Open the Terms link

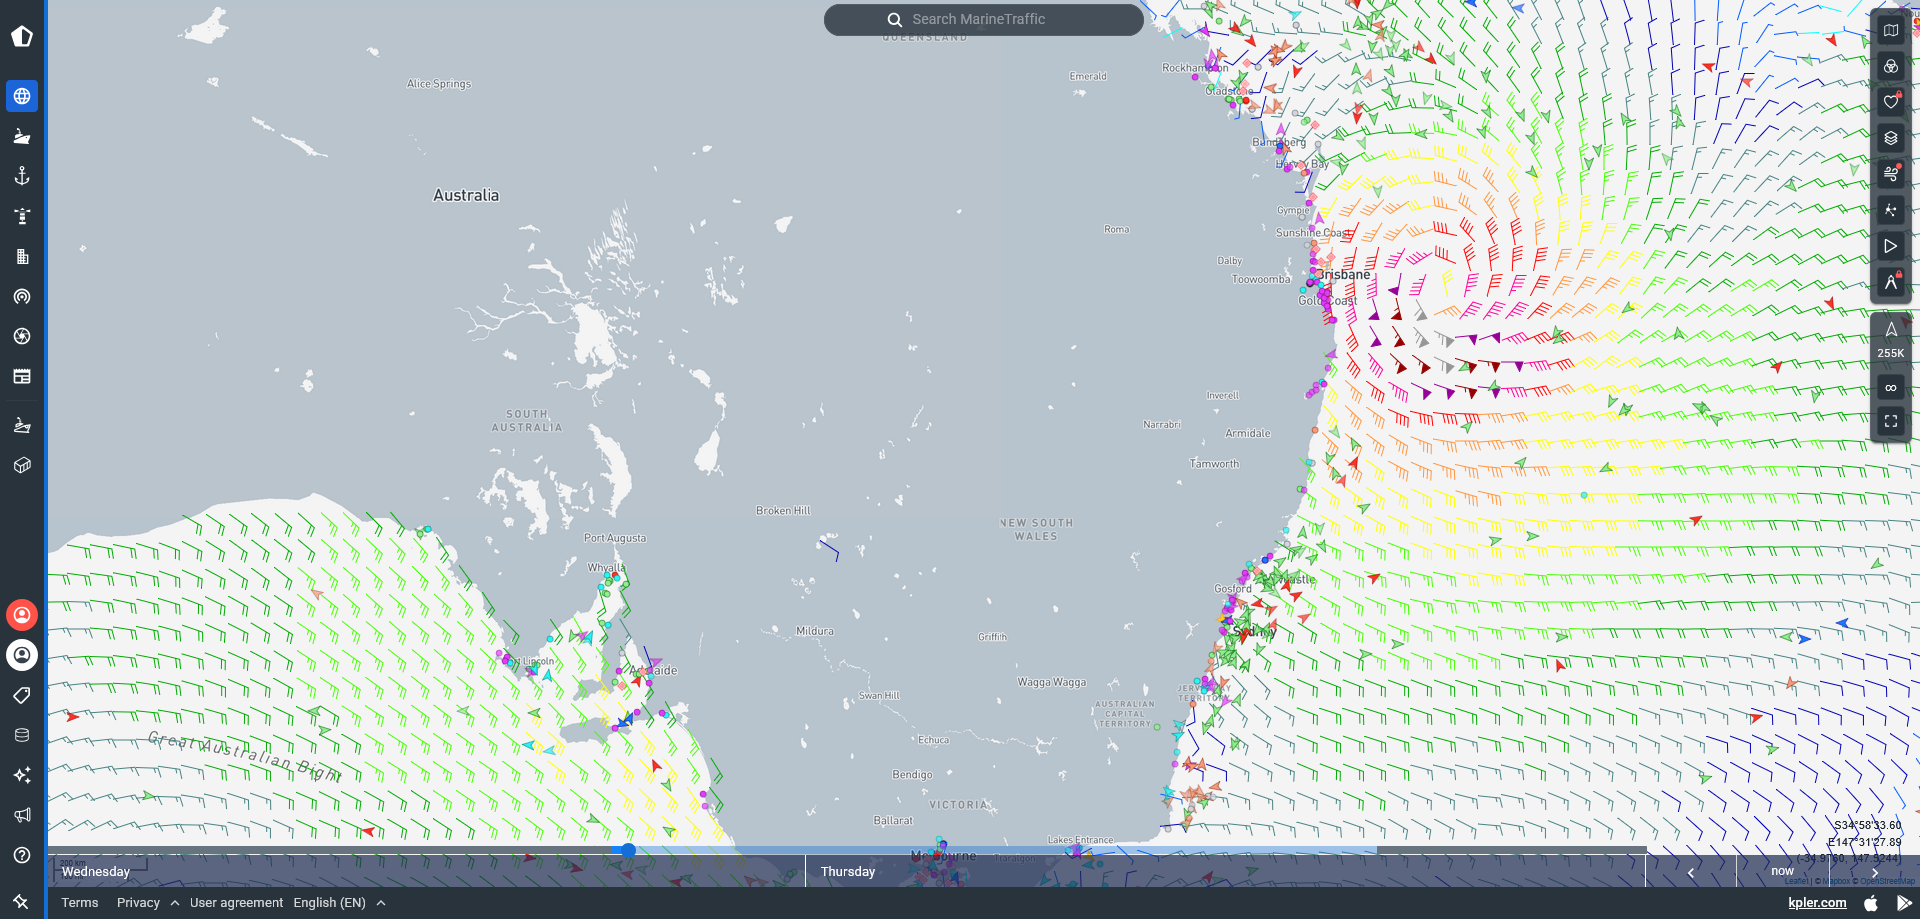point(80,902)
